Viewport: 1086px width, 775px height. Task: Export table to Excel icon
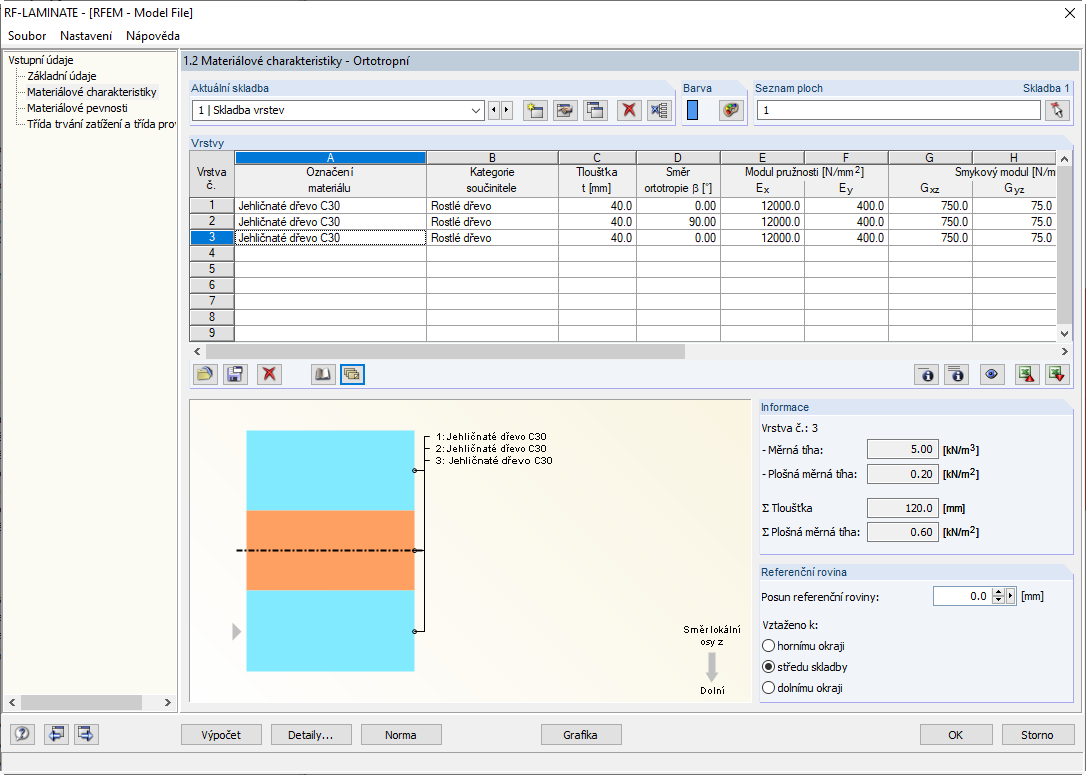pos(1026,375)
